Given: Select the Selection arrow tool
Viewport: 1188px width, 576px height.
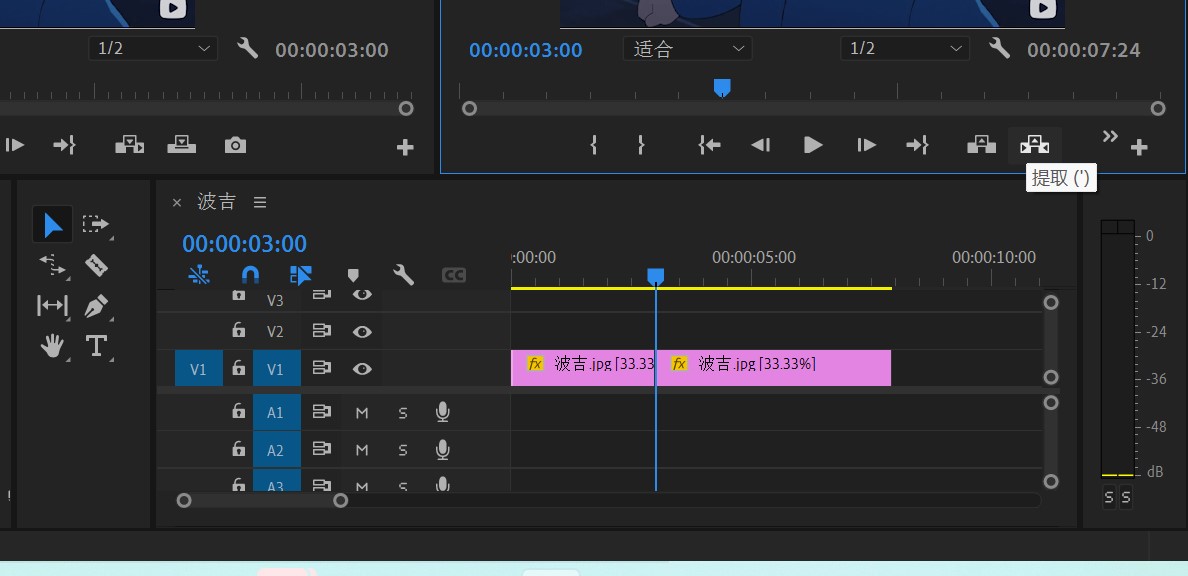Looking at the screenshot, I should pyautogui.click(x=52, y=225).
